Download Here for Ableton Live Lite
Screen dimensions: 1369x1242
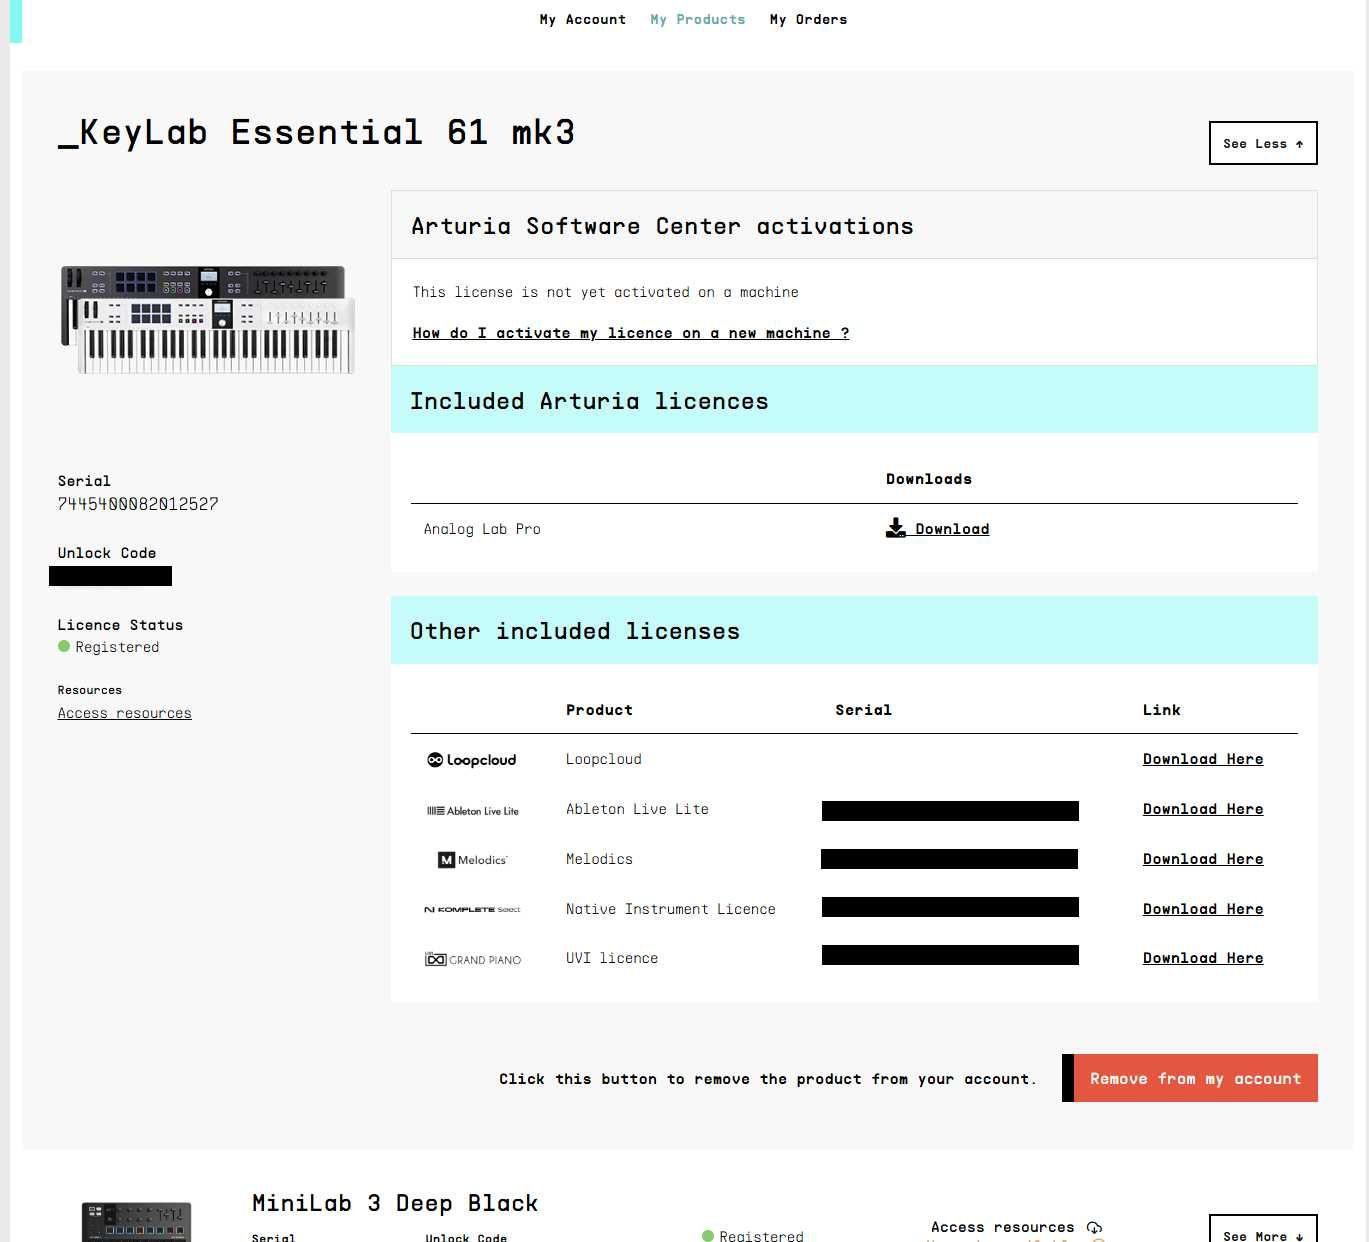[x=1203, y=809]
